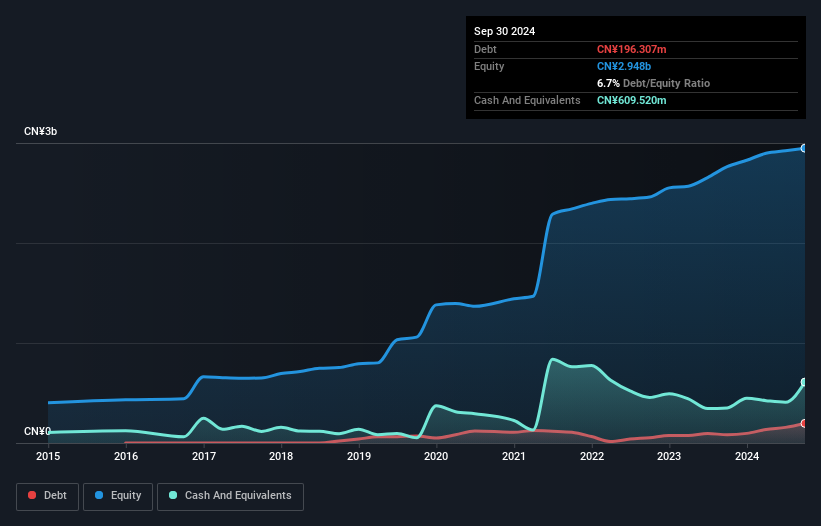Toggle Cash And Equivalents legend button
821x526 pixels.
coord(230,496)
